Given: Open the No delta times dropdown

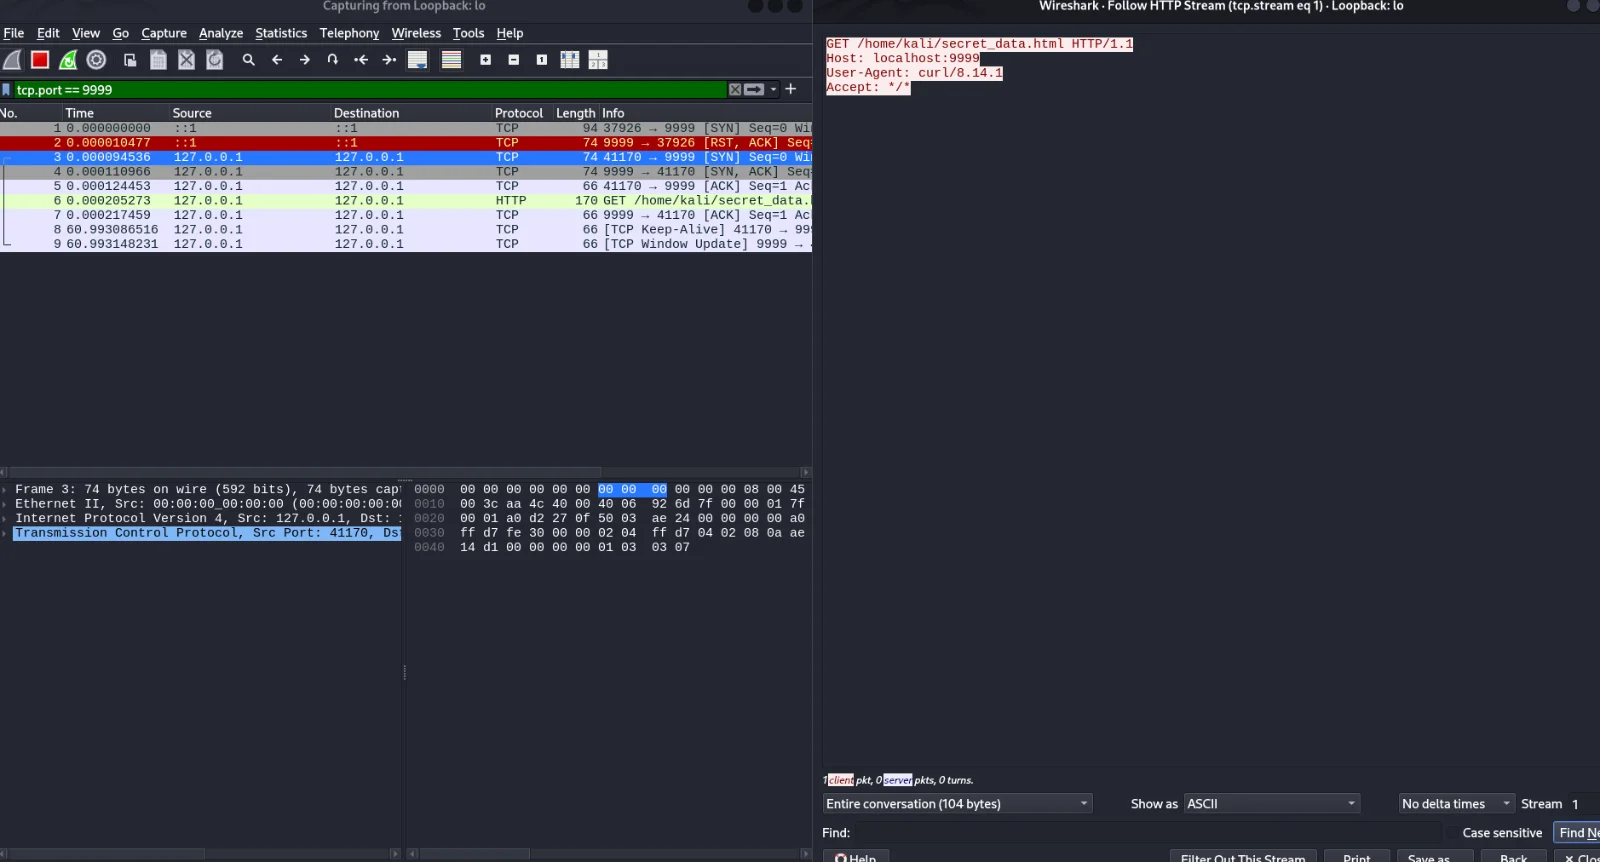Looking at the screenshot, I should tap(1456, 804).
